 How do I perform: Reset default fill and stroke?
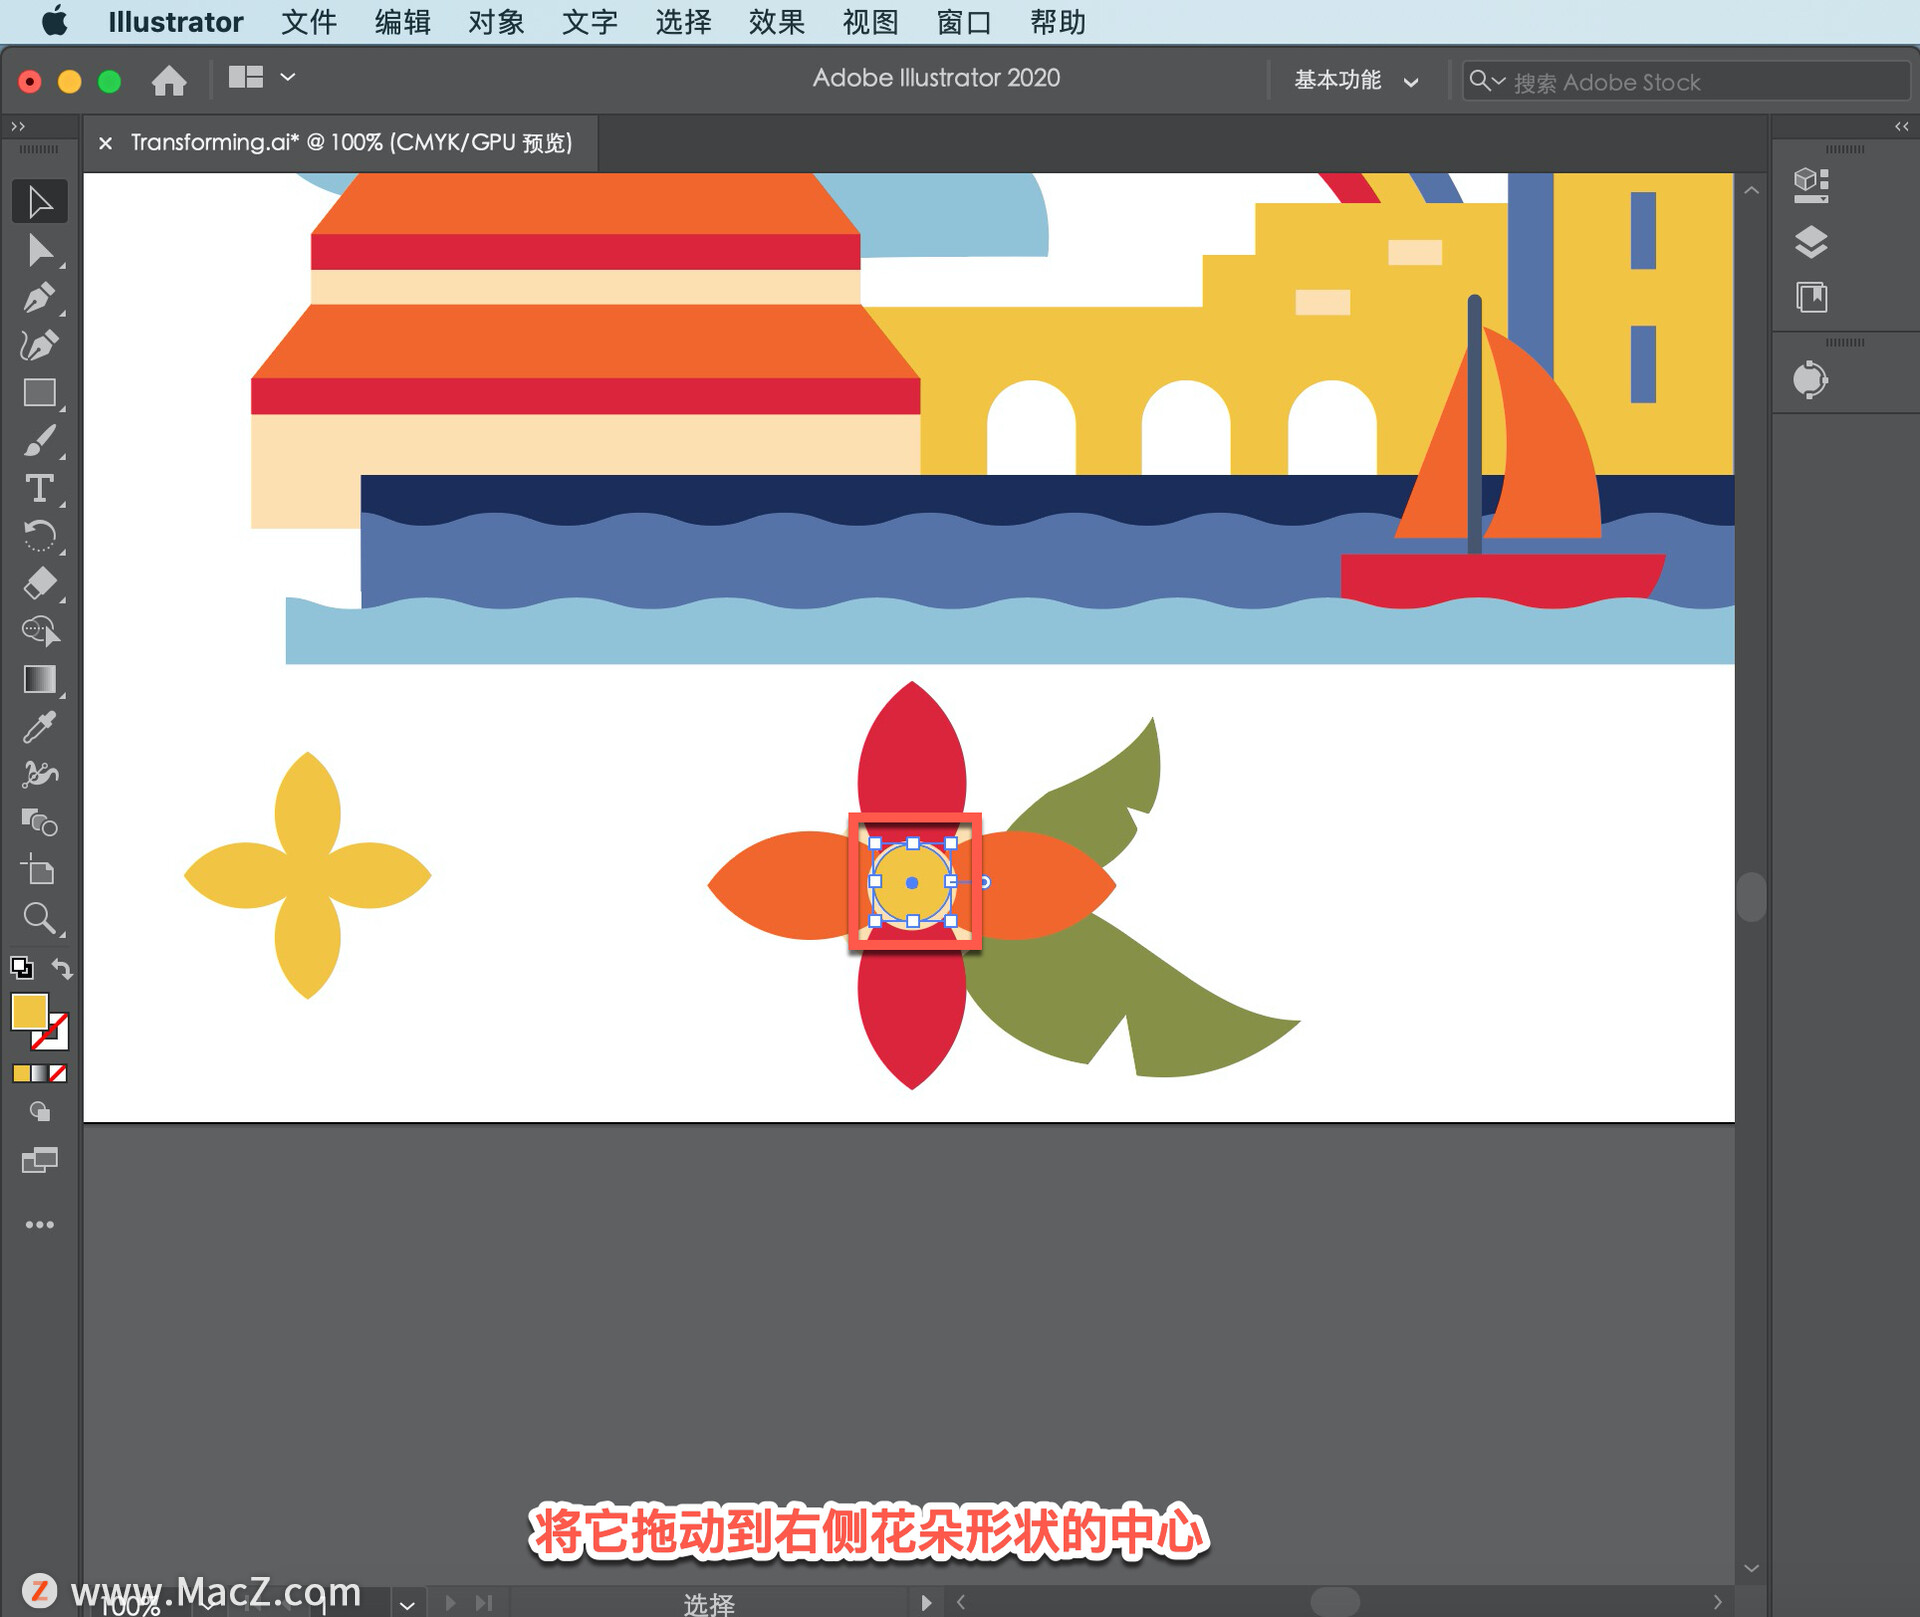(21, 968)
